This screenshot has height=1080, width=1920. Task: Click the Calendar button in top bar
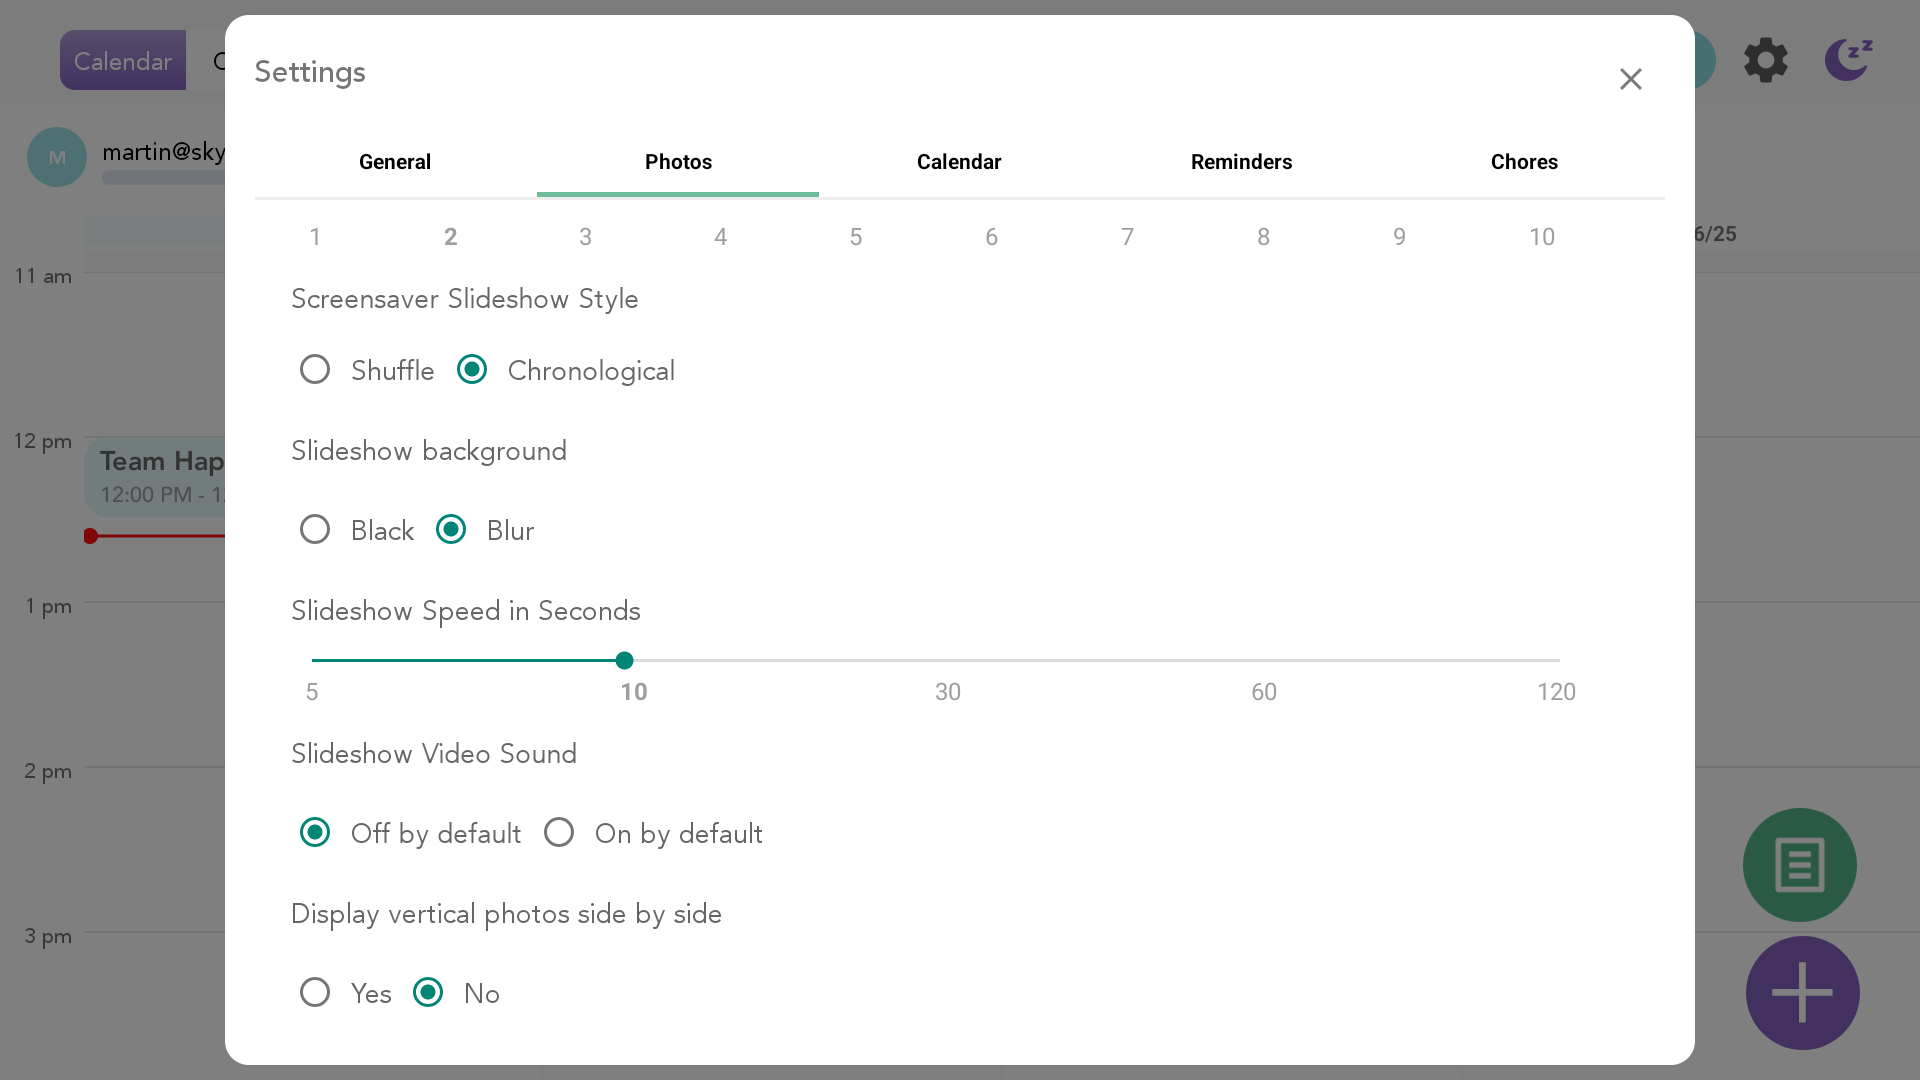(122, 61)
